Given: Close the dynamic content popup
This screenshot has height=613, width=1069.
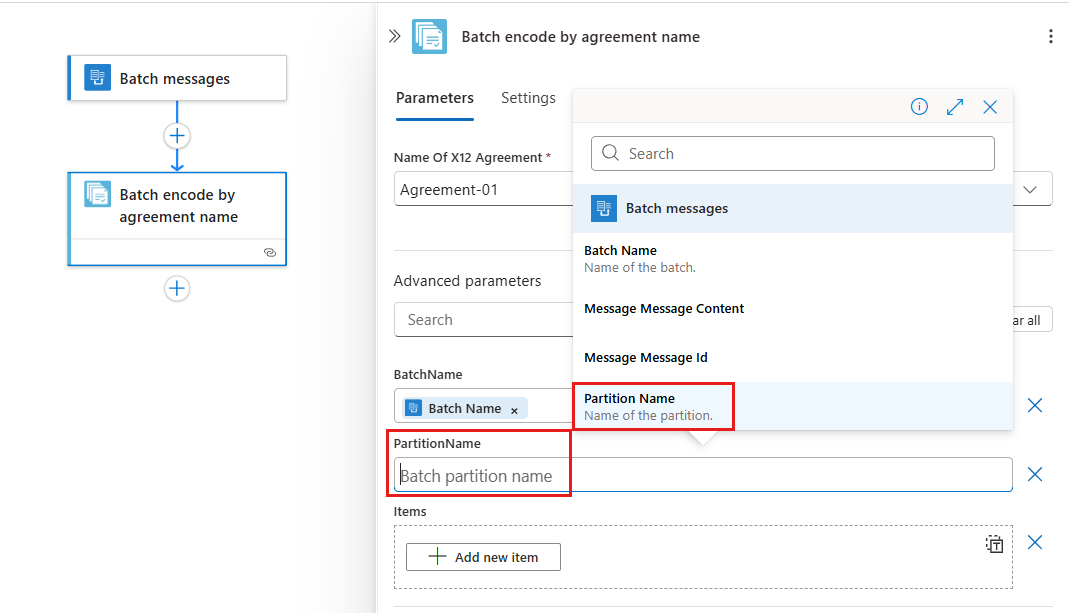Looking at the screenshot, I should click(x=990, y=107).
